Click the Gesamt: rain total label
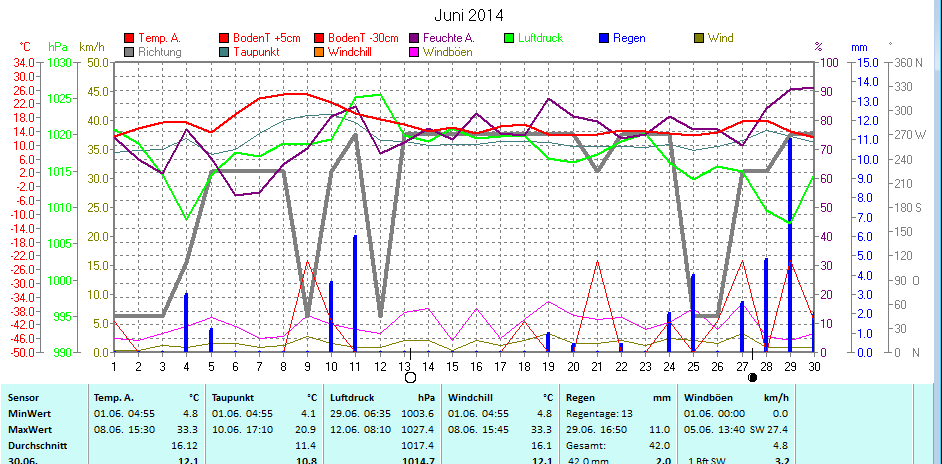The height and width of the screenshot is (464, 942). point(585,446)
